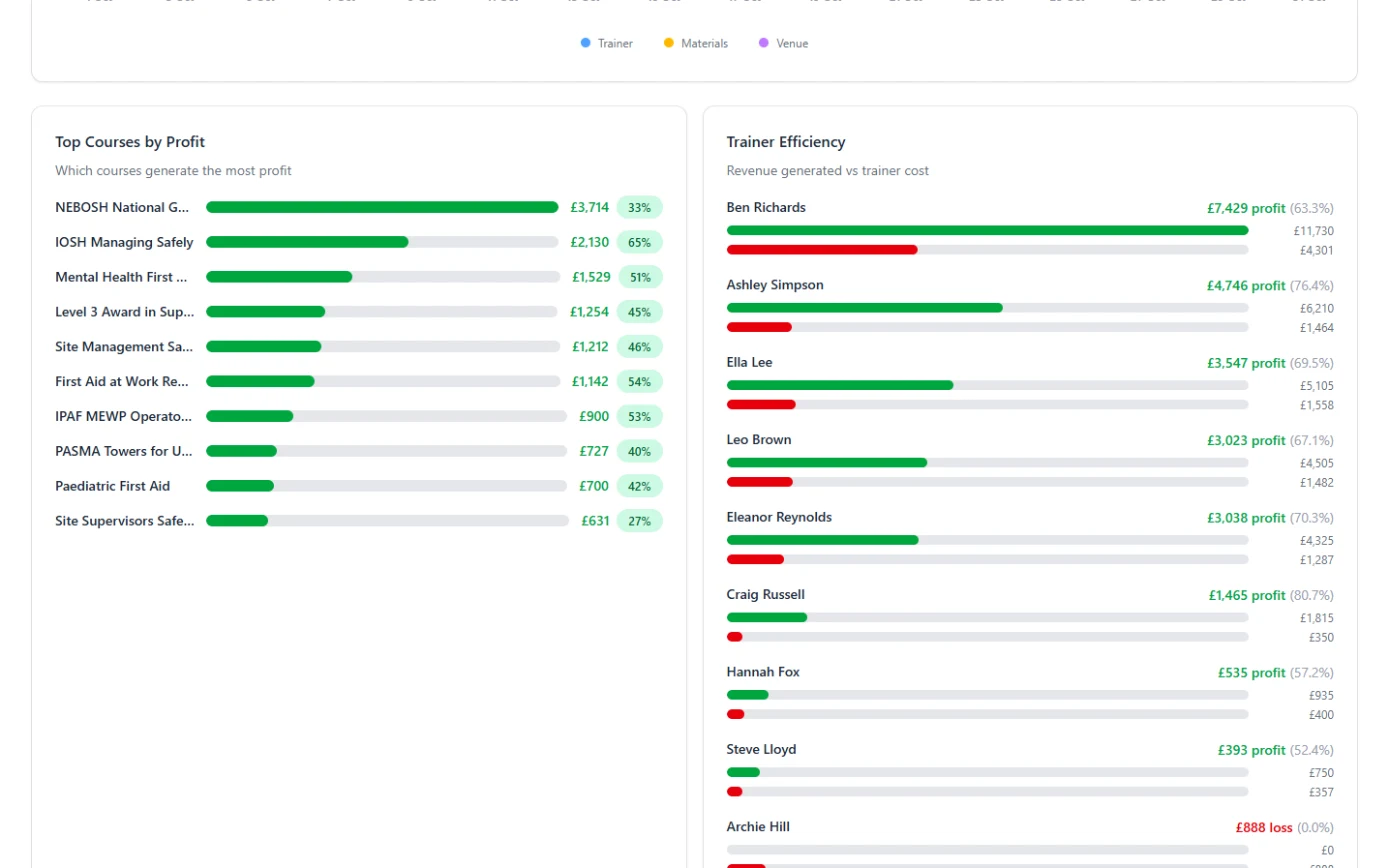The width and height of the screenshot is (1389, 868).
Task: Select the Steve Lloyd trainer name
Action: tap(762, 749)
